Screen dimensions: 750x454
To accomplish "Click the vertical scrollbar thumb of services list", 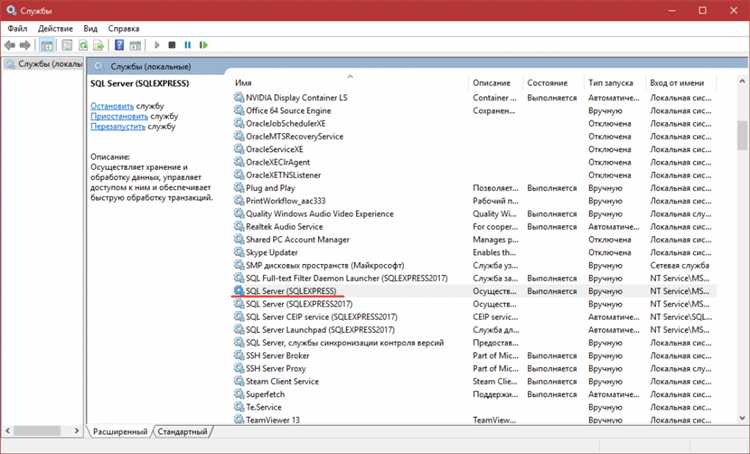I will pos(742,135).
